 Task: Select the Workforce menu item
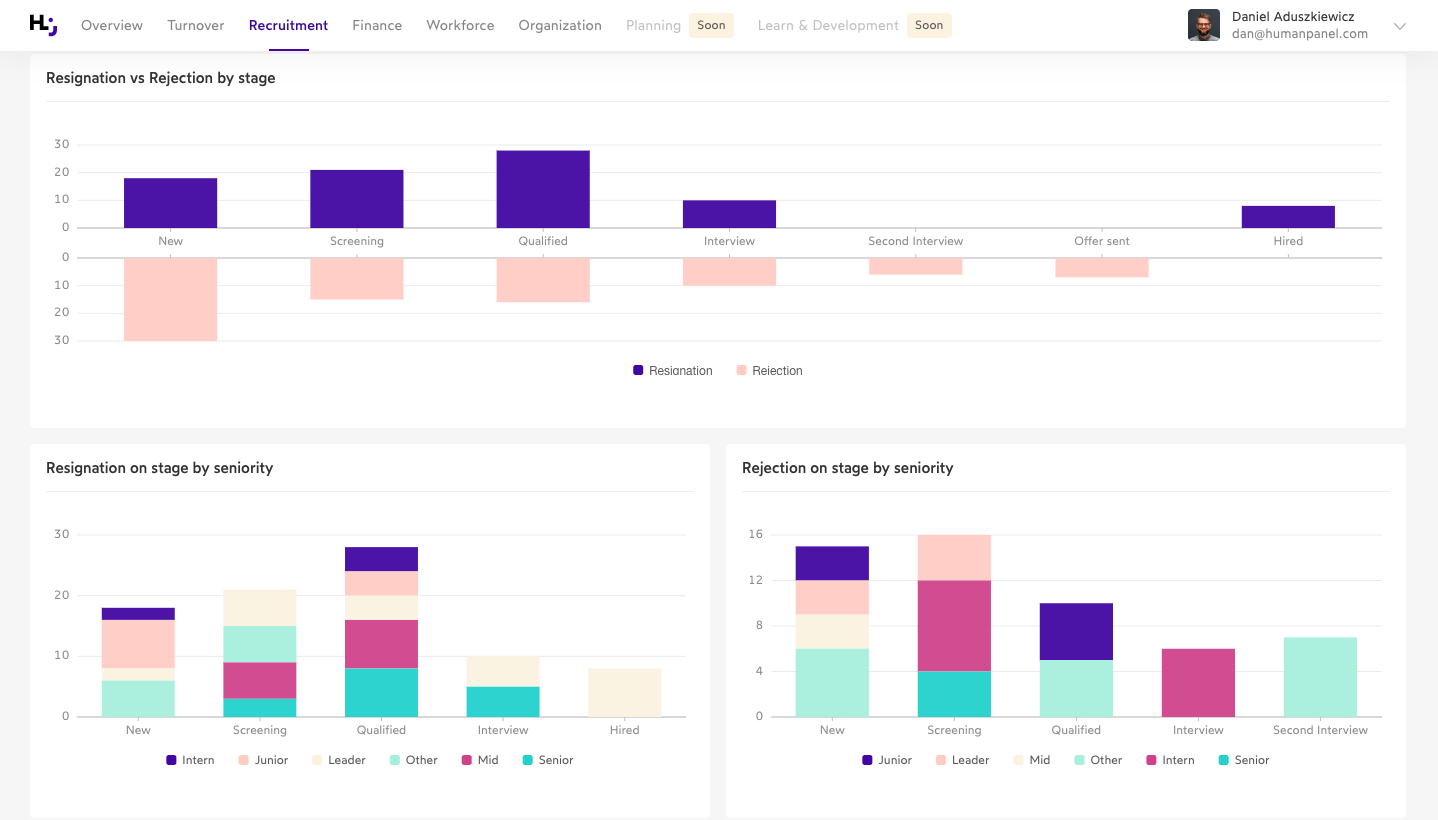coord(460,25)
